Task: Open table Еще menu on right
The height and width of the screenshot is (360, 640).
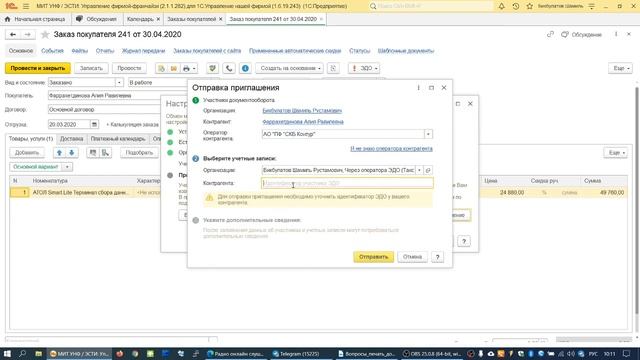Action: tap(616, 153)
